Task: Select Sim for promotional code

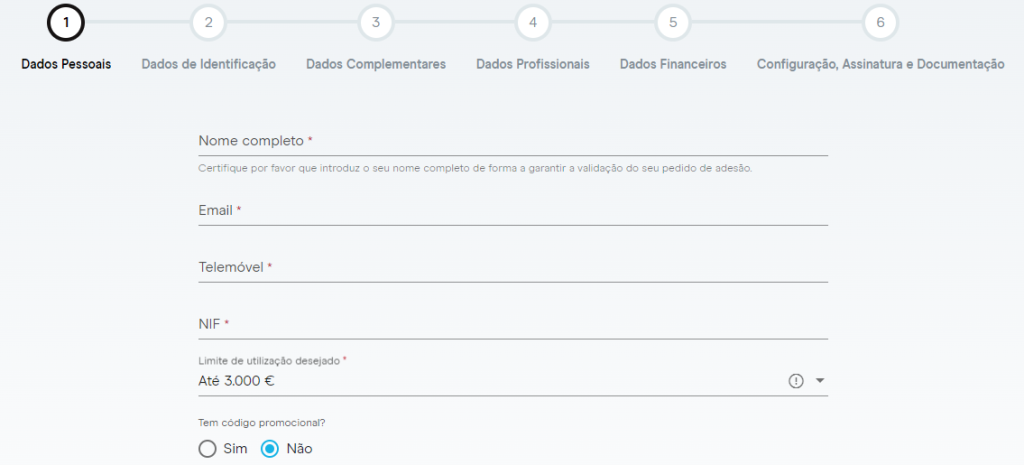Action: [208, 449]
